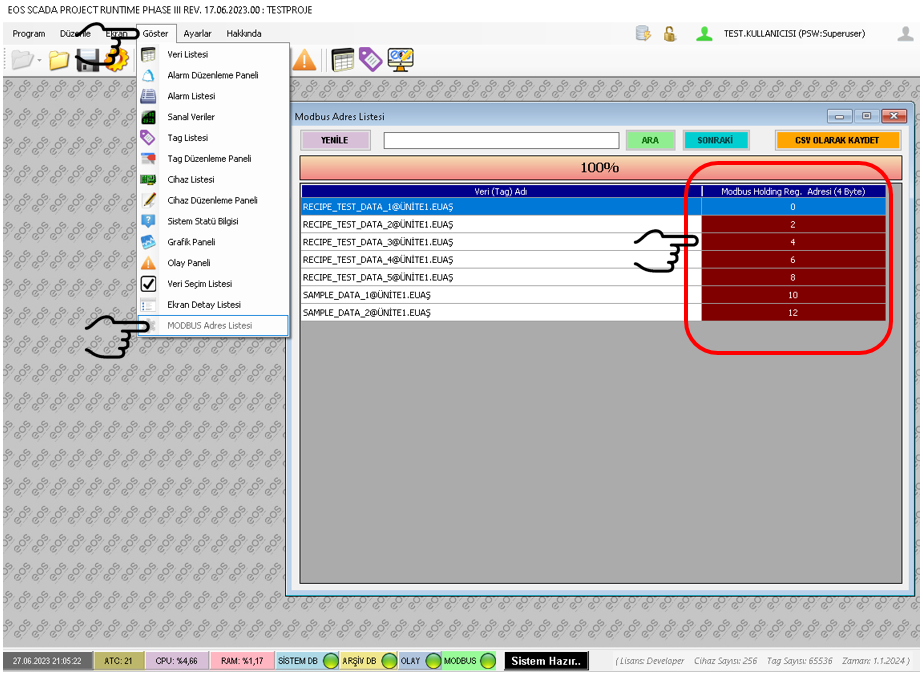
Task: Maximize the Modbus Adres Listesi window
Action: click(x=866, y=116)
